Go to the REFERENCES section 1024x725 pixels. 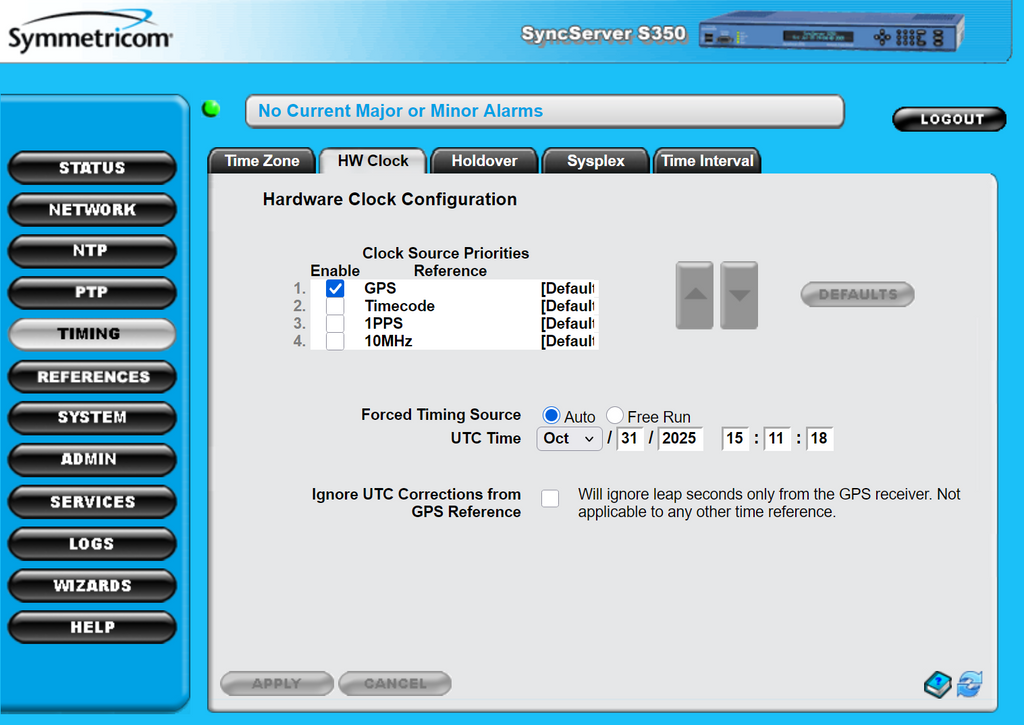click(x=92, y=377)
